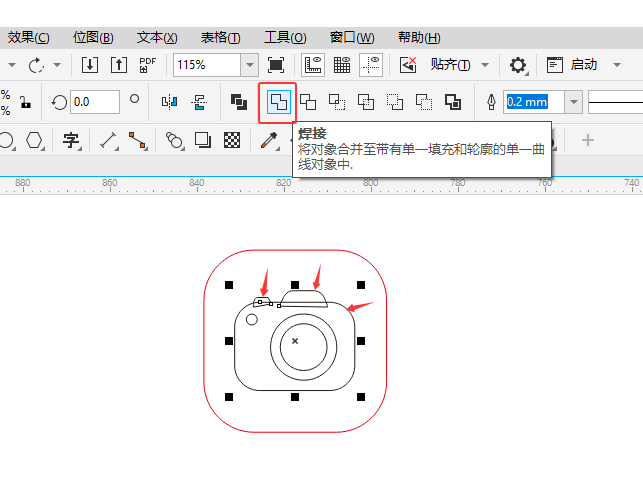643x479 pixels.
Task: Click the Combine objects icon
Action: [239, 102]
